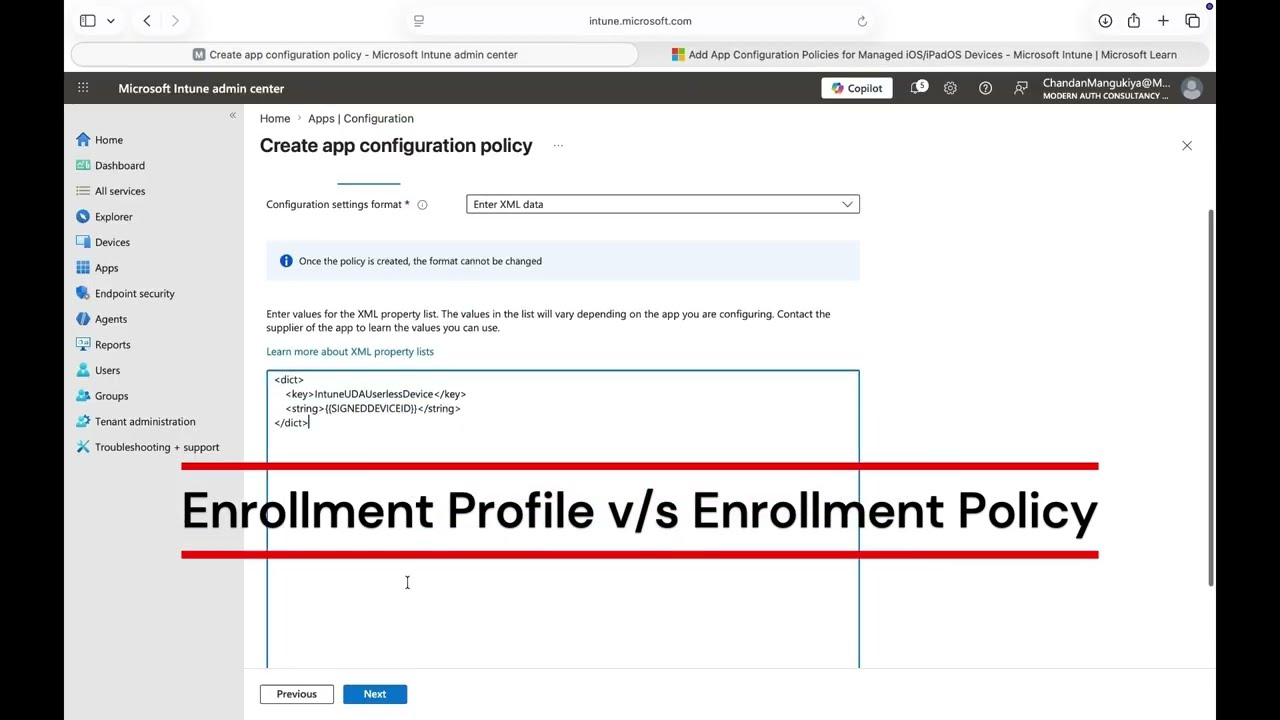Image resolution: width=1280 pixels, height=720 pixels.
Task: Click the IntuneUDAUserlessDevice key line
Action: click(x=376, y=394)
